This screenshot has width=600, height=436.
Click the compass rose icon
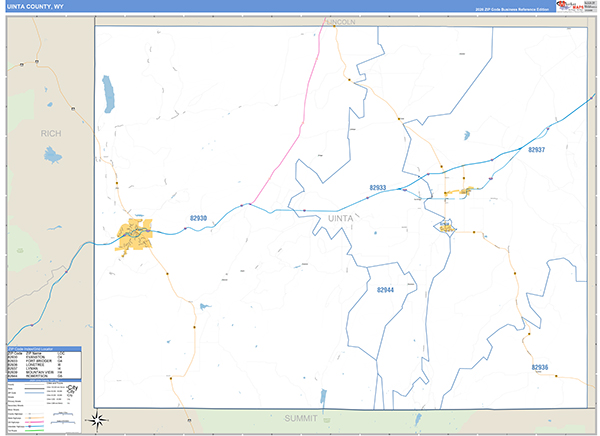tap(99, 418)
